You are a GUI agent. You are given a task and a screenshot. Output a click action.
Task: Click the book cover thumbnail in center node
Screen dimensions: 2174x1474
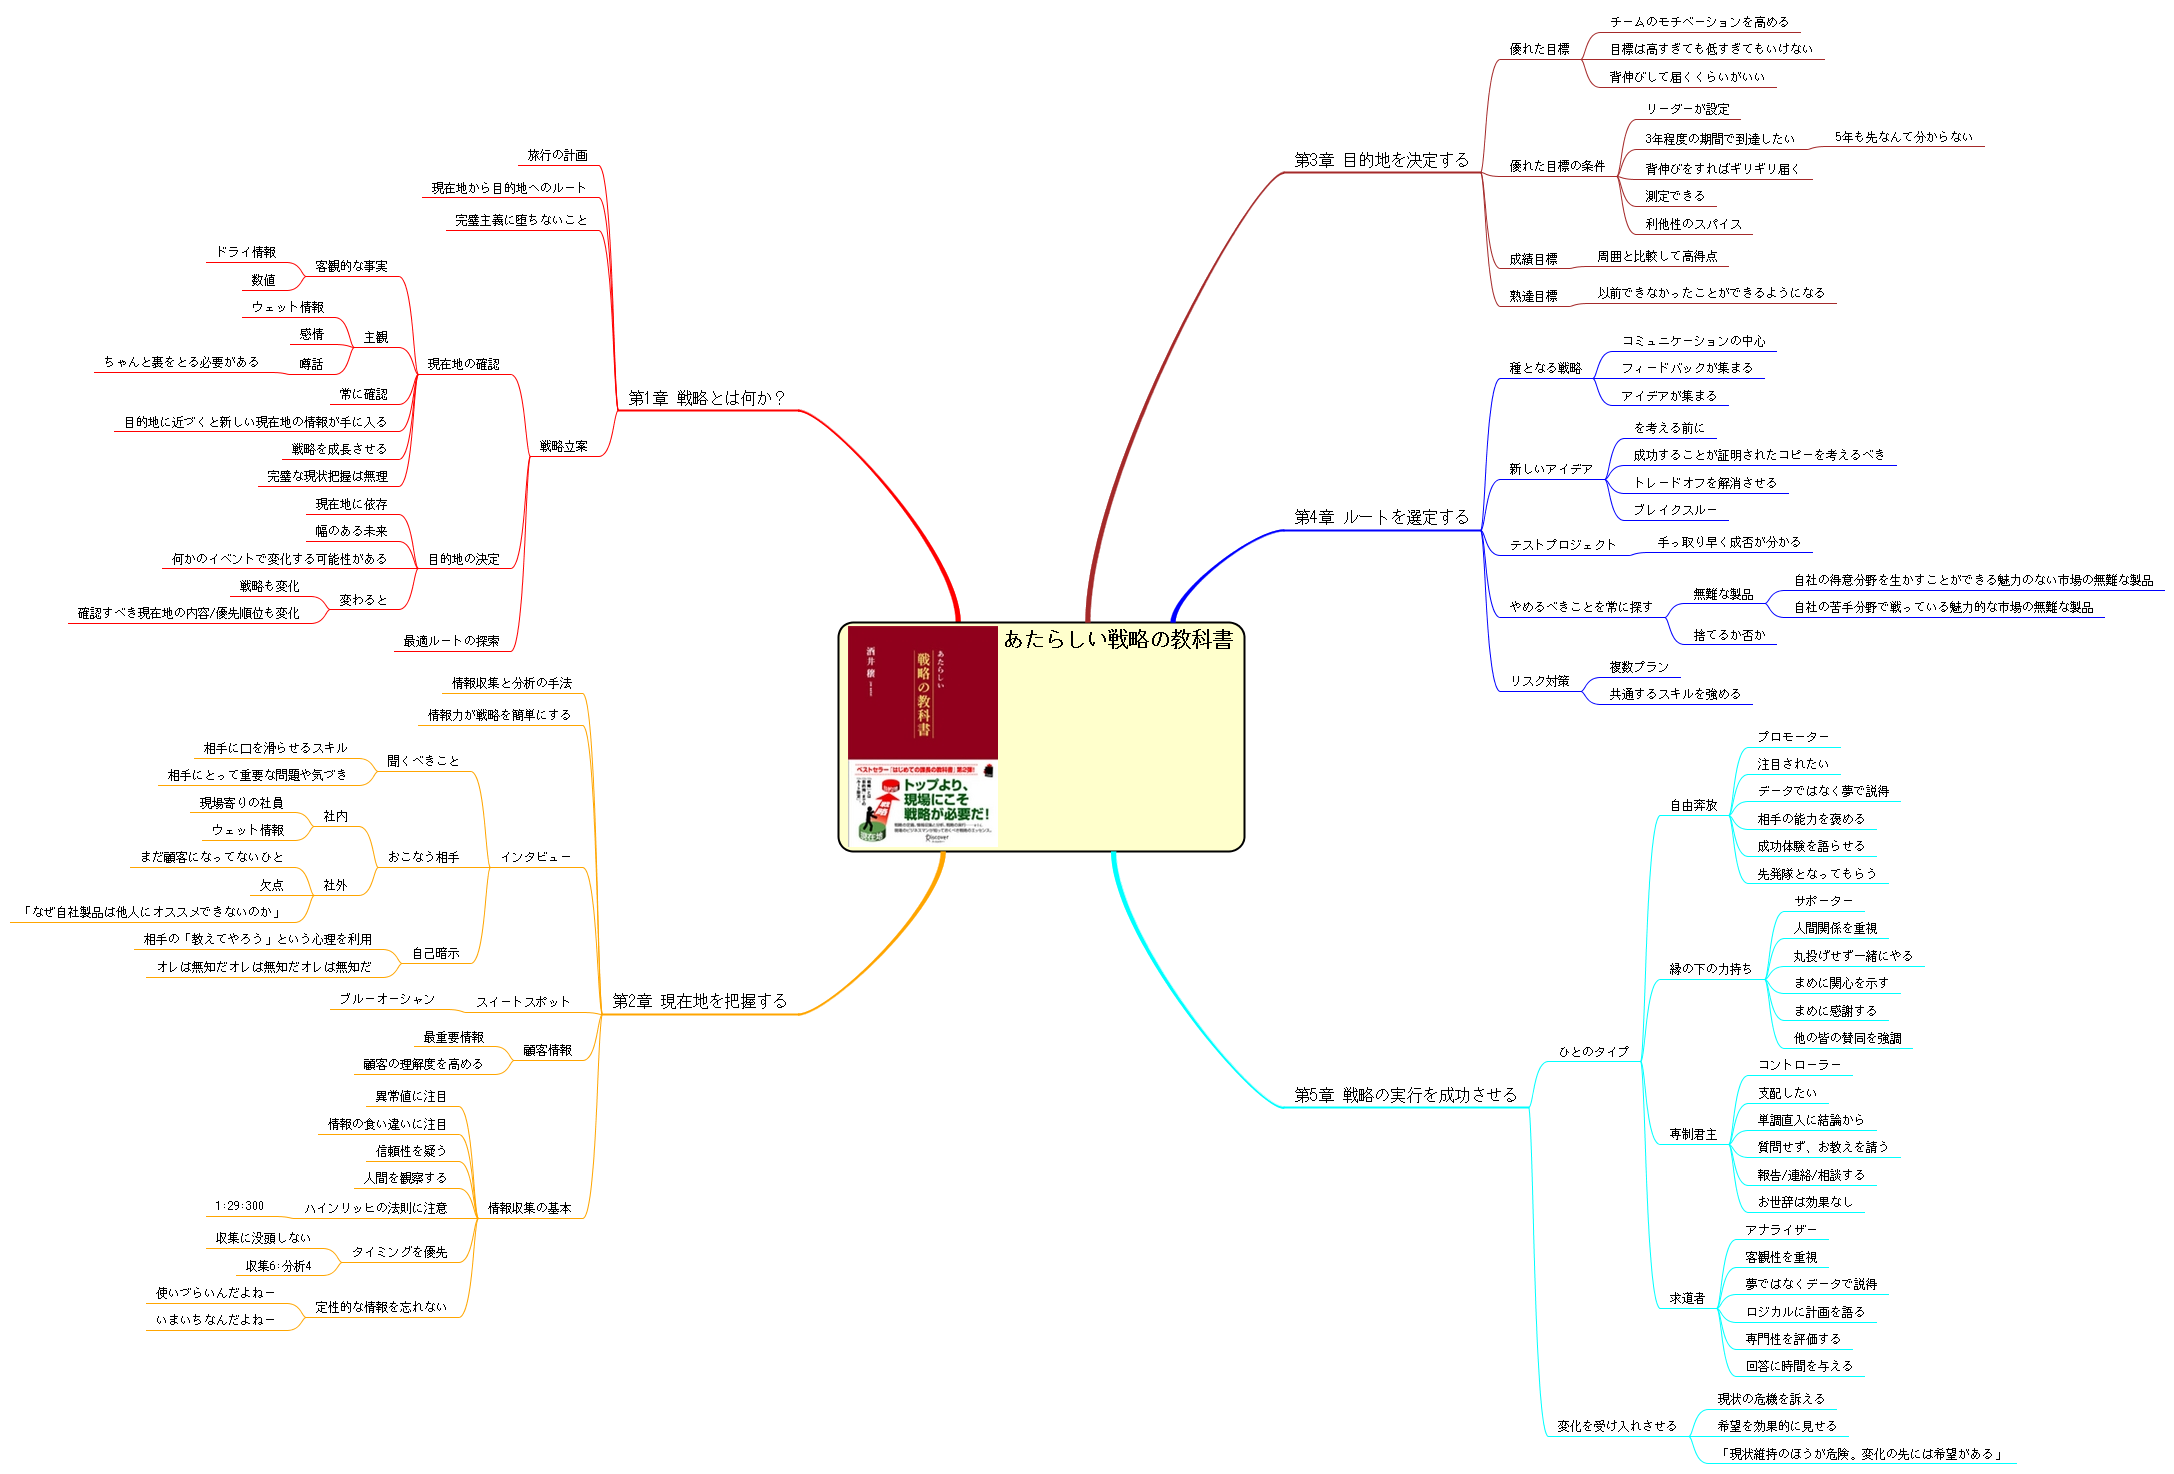pos(922,736)
